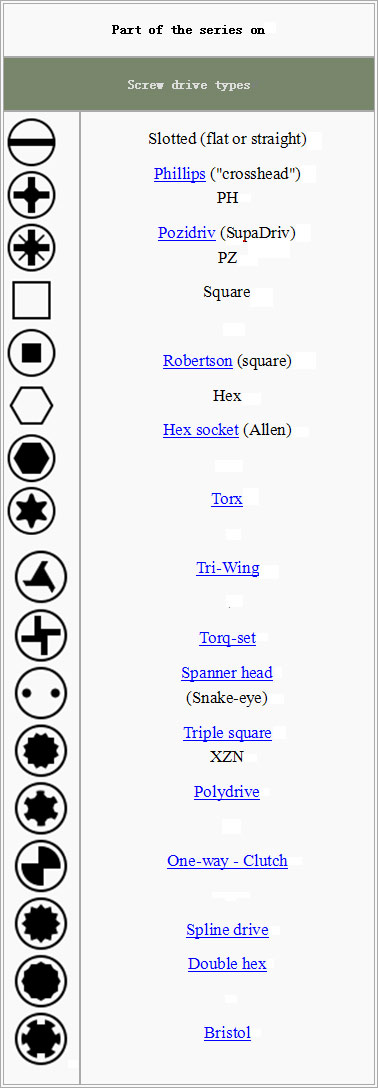This screenshot has width=378, height=1089.
Task: Open the Torx article link
Action: [227, 498]
